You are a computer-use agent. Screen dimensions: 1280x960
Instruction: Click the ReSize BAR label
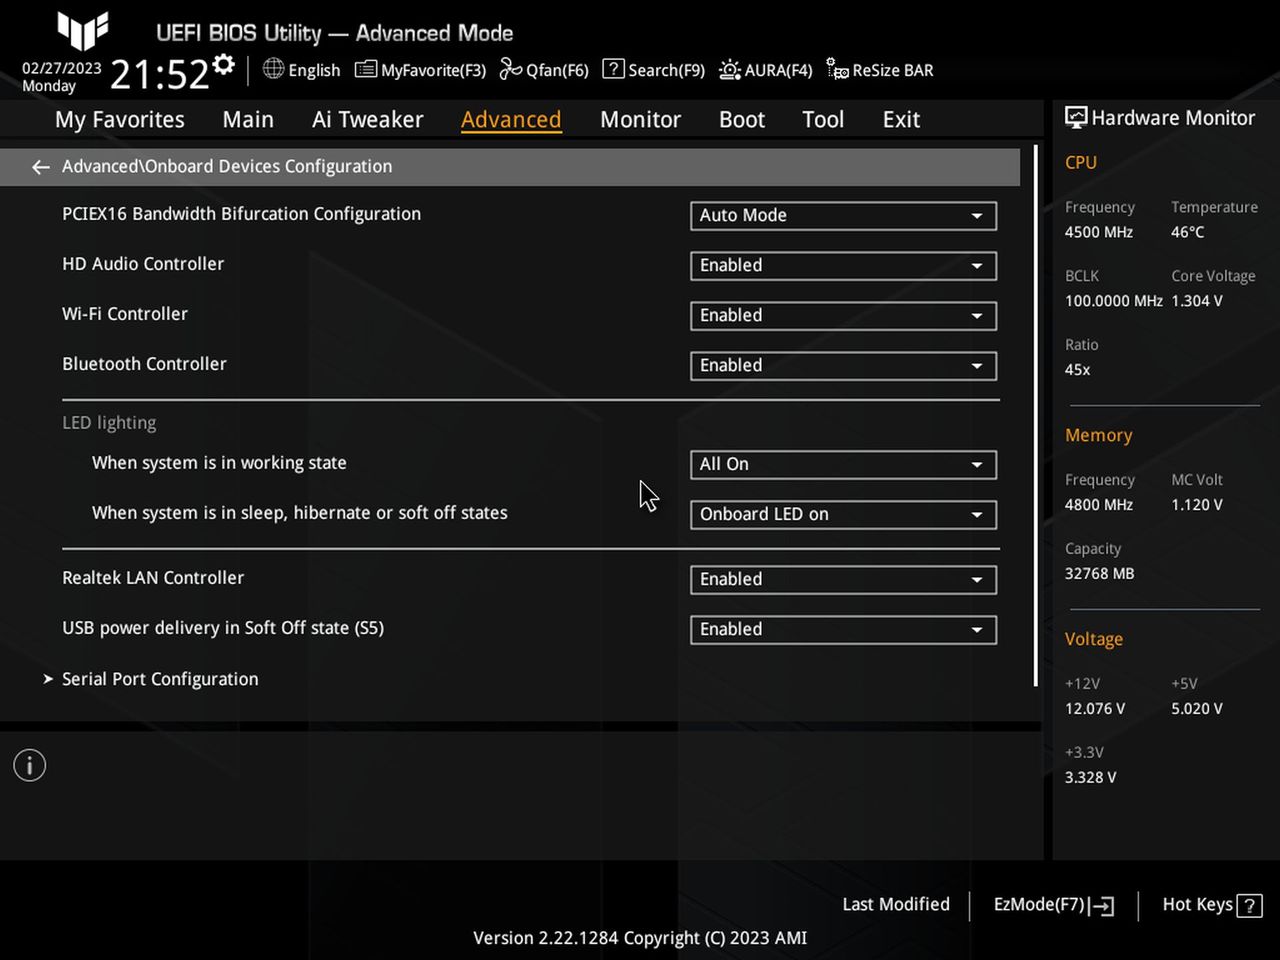tap(893, 70)
